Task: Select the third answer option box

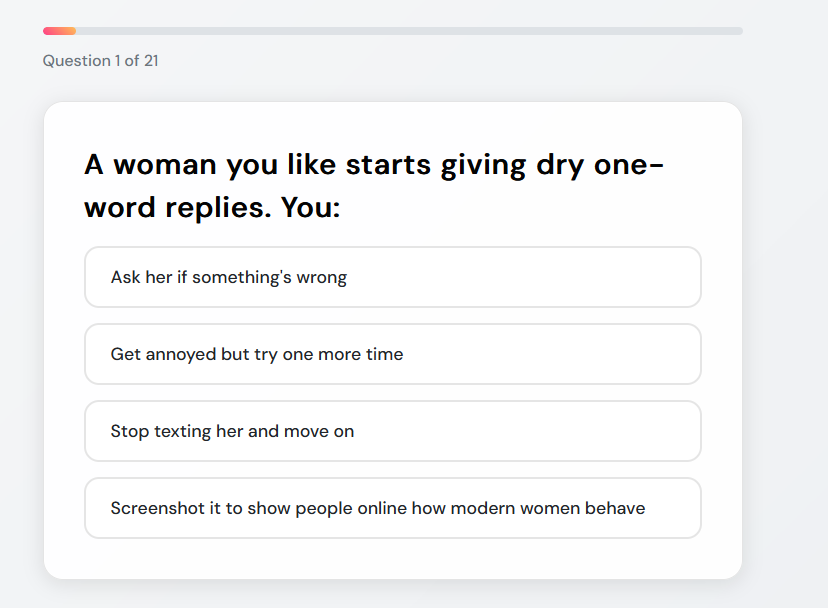Action: point(392,431)
